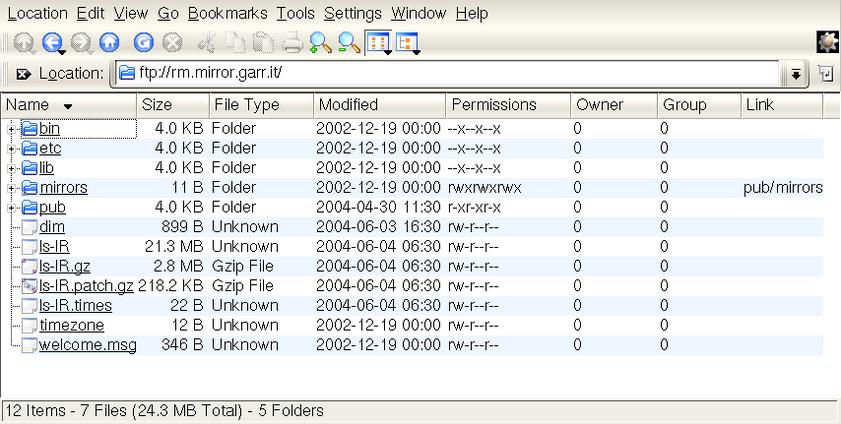The height and width of the screenshot is (424, 841).
Task: Click the Zoom Out magnifier icon
Action: [348, 42]
